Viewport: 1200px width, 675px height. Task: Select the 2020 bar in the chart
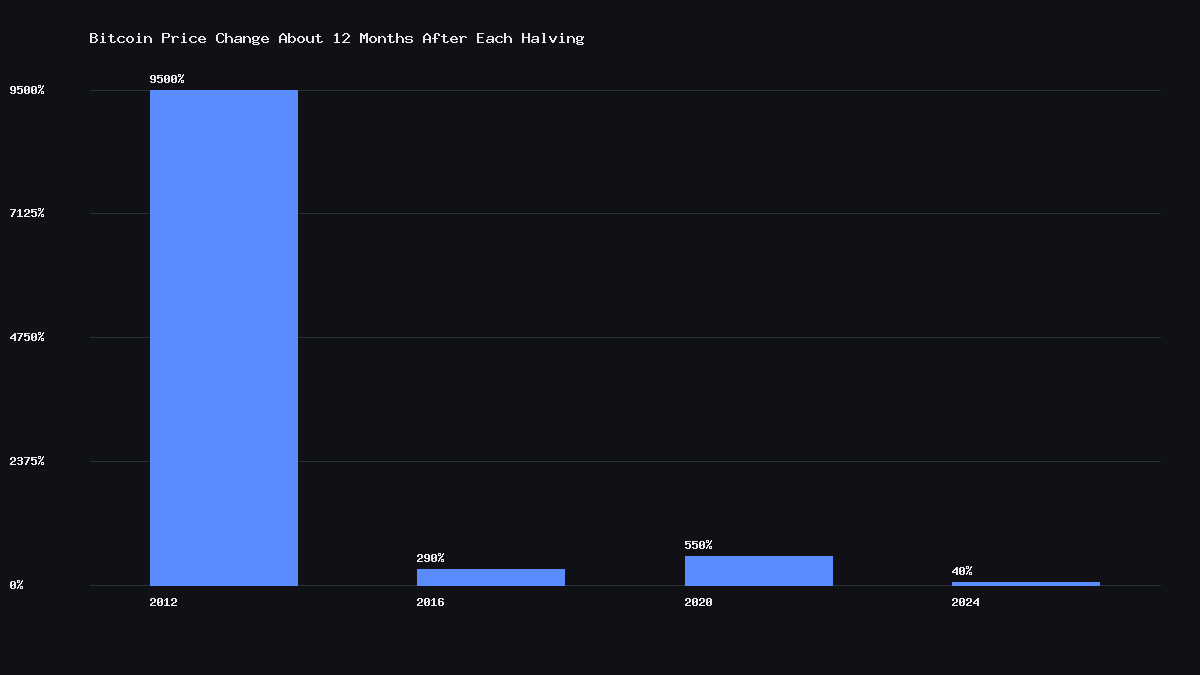(x=759, y=570)
